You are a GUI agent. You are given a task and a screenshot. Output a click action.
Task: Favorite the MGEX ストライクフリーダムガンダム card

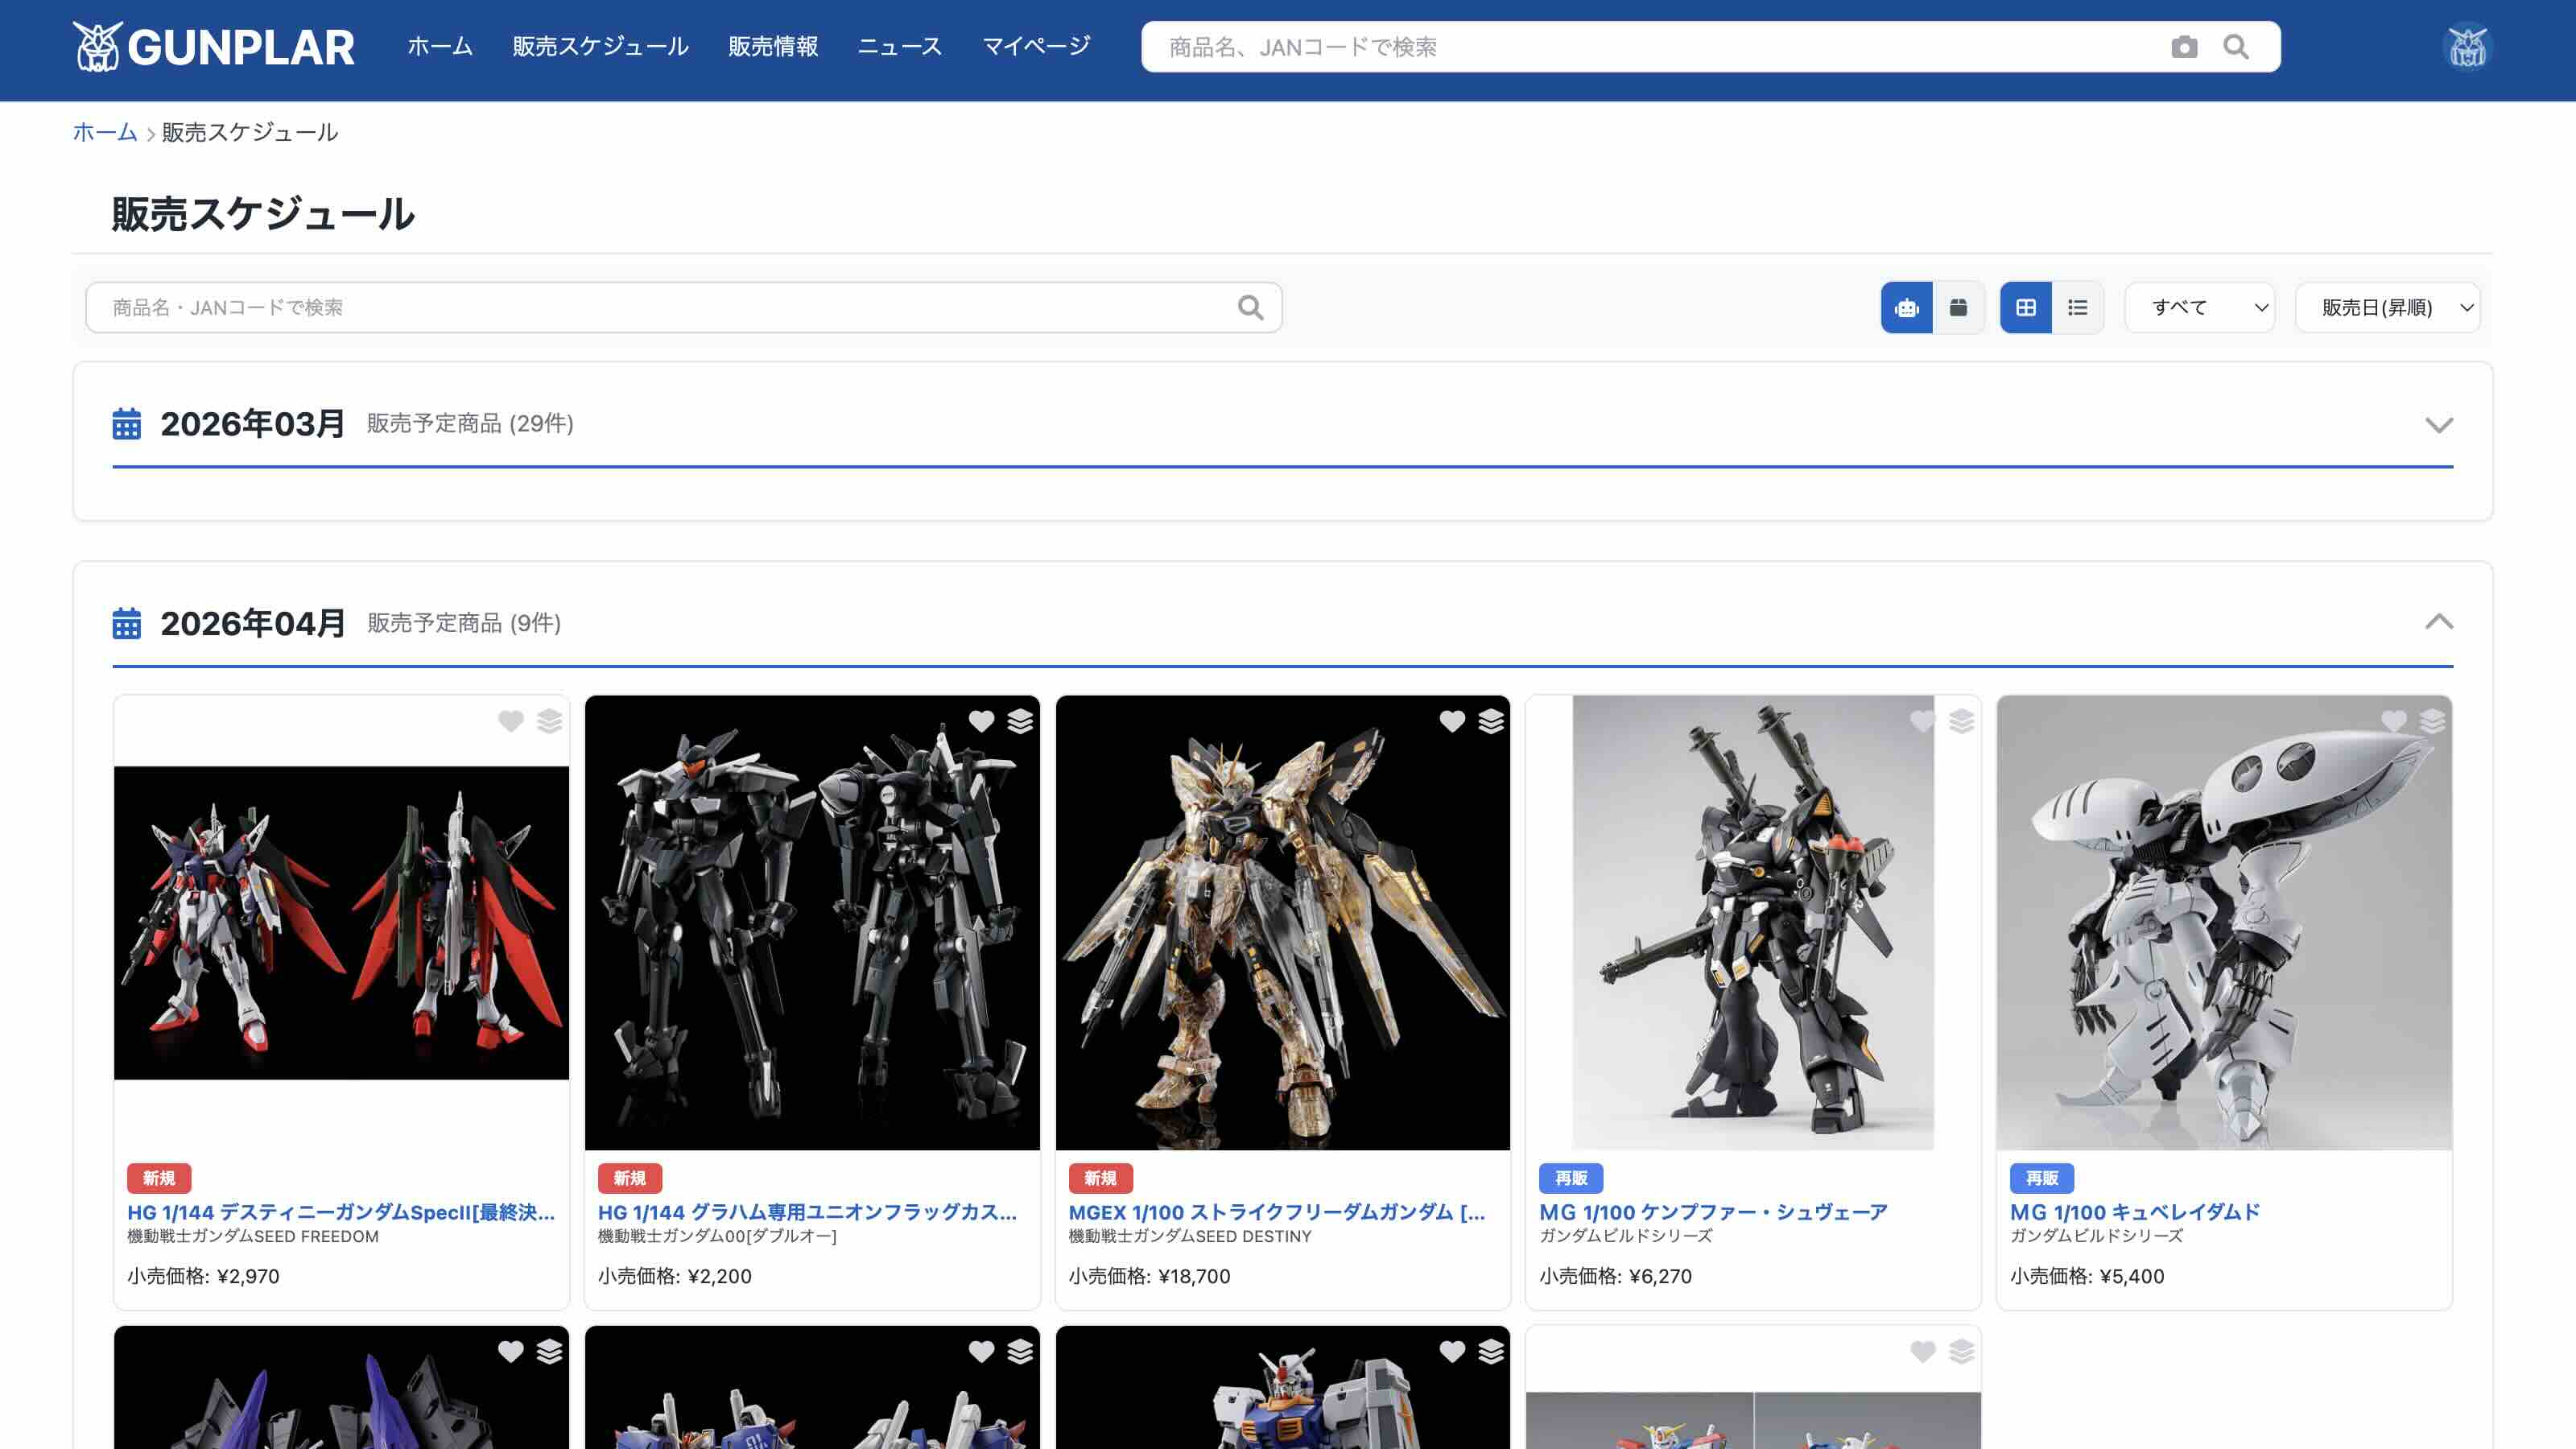click(x=1452, y=721)
